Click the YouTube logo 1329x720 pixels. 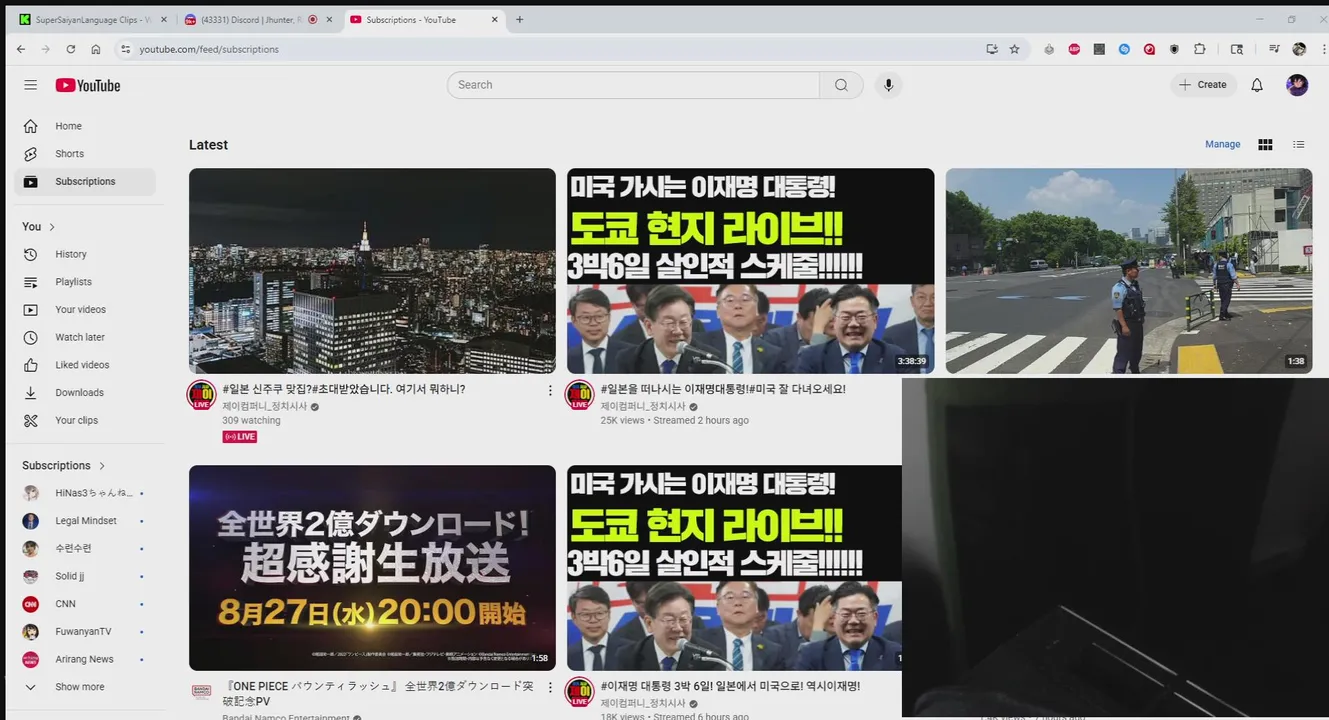[88, 85]
